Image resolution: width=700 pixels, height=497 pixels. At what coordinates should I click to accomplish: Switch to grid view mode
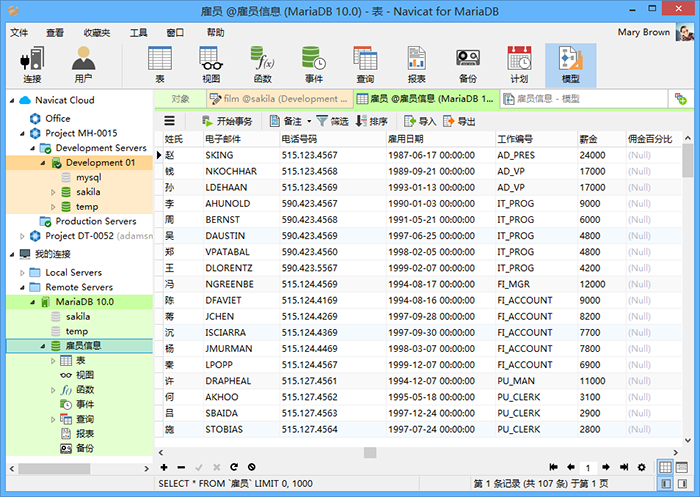tap(665, 467)
